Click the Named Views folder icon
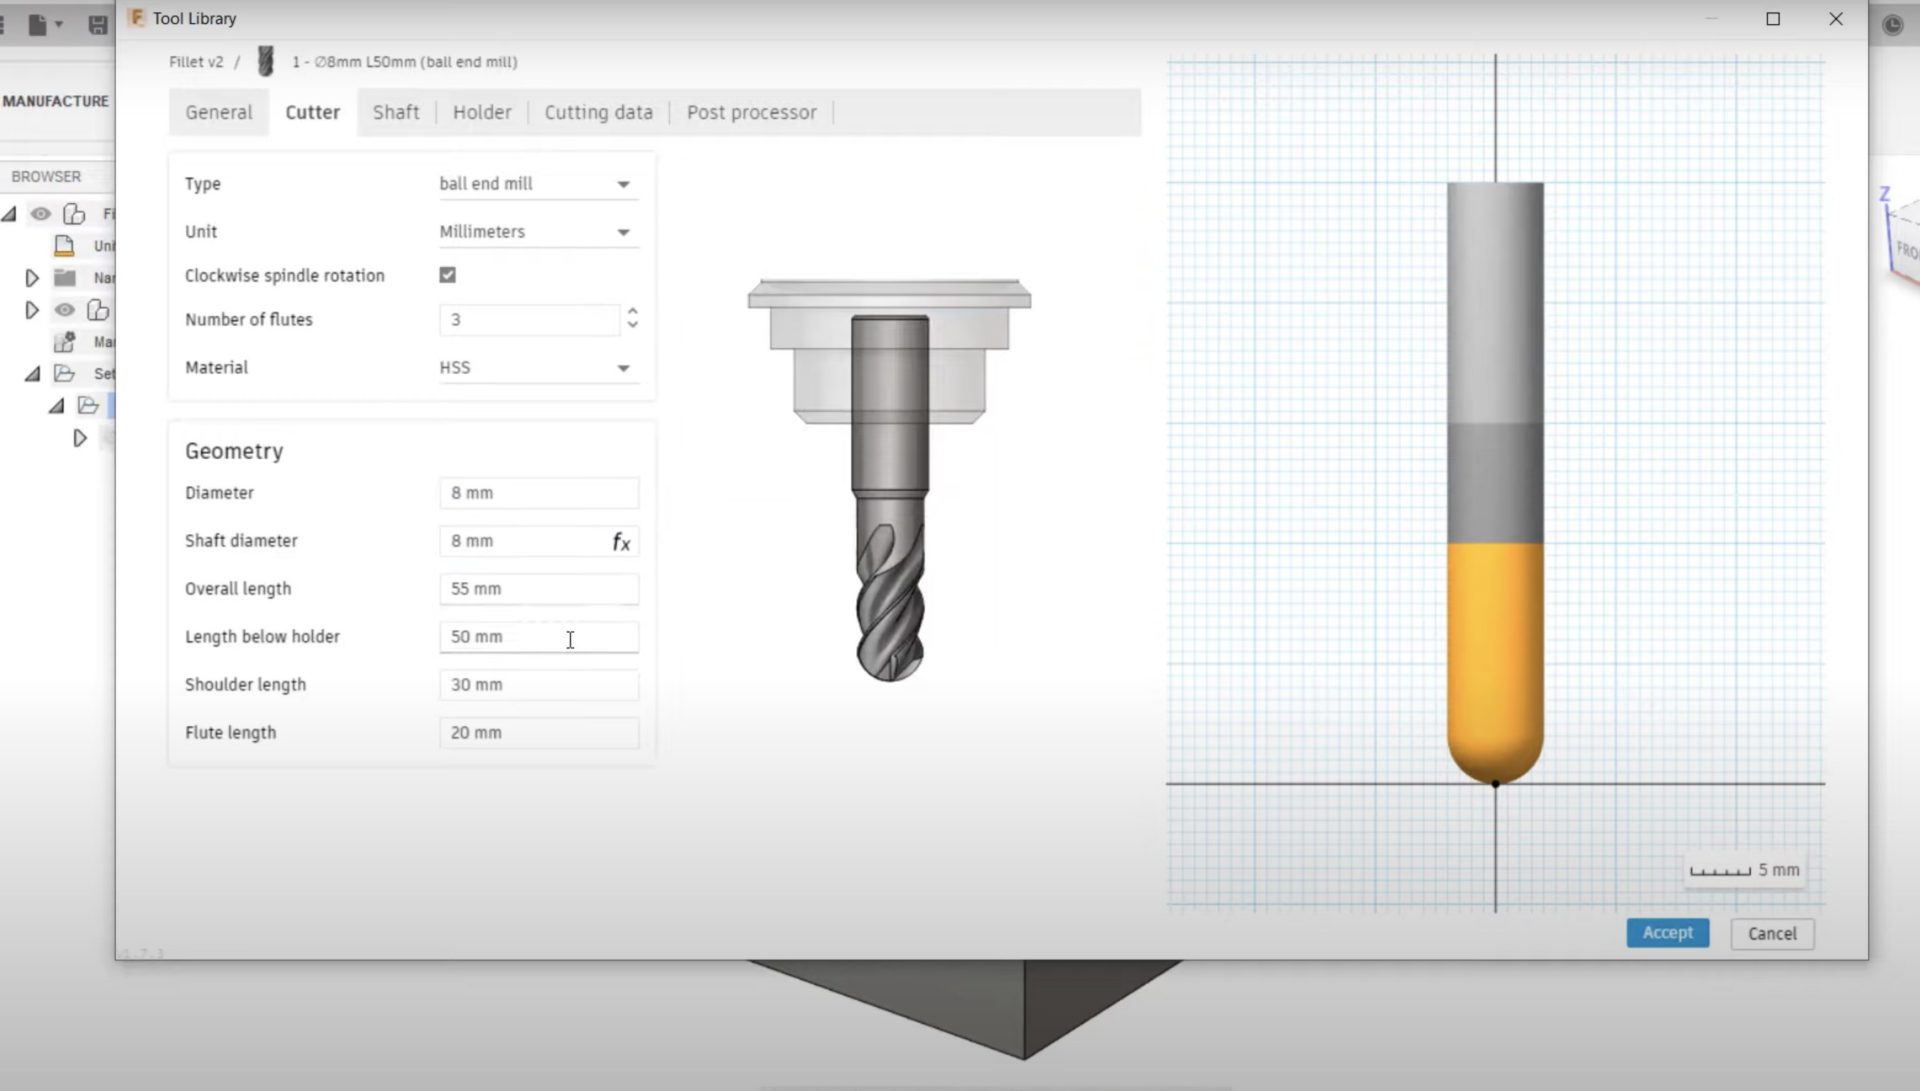The height and width of the screenshot is (1091, 1920). tap(63, 277)
